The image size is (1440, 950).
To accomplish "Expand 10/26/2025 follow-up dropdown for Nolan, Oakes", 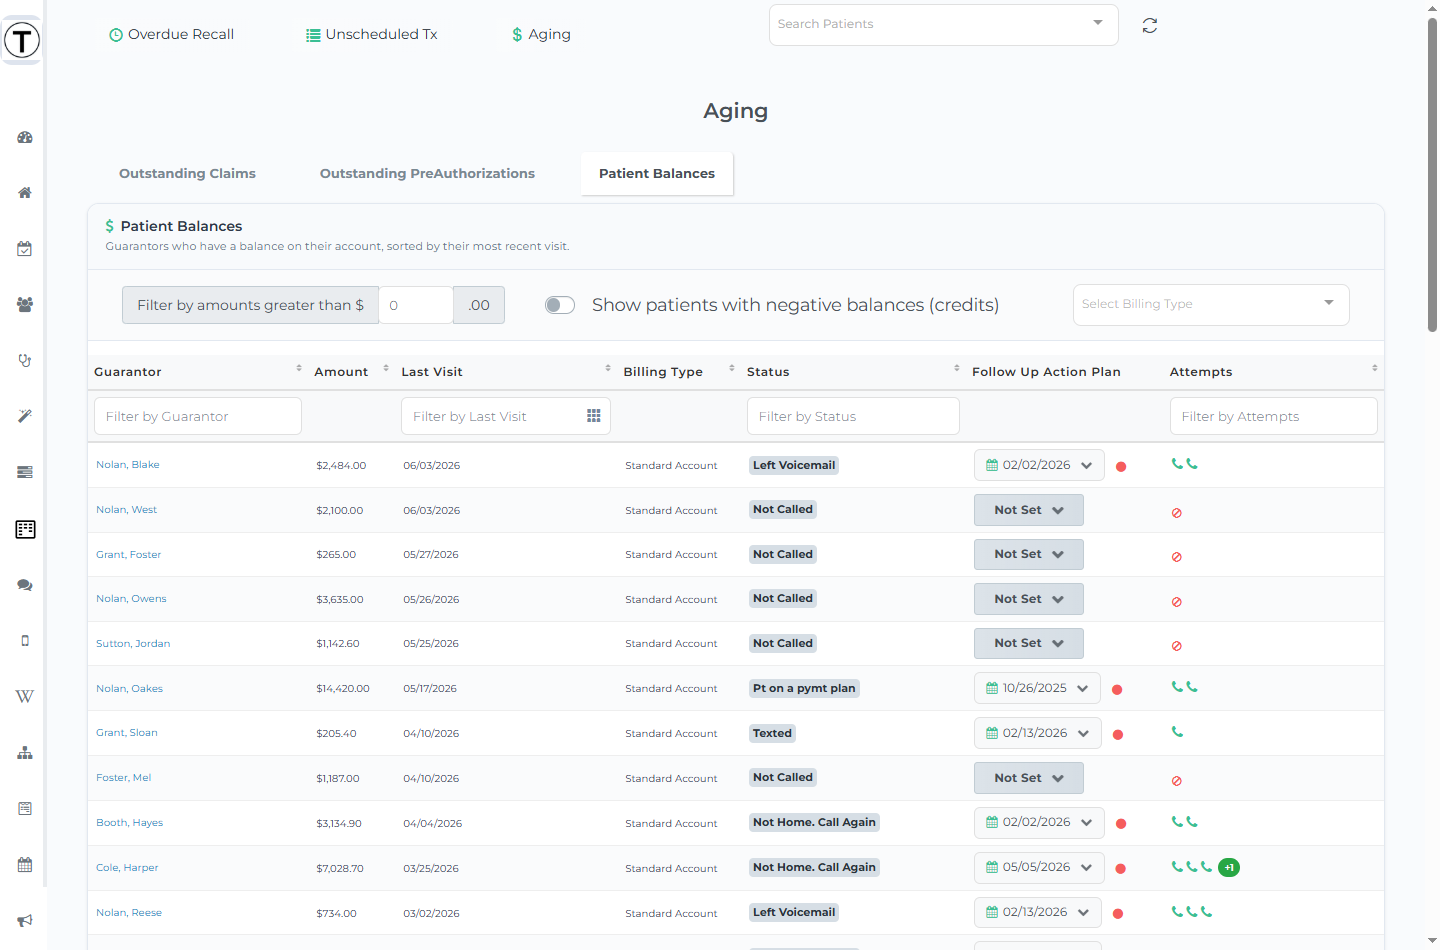I will tap(1037, 688).
